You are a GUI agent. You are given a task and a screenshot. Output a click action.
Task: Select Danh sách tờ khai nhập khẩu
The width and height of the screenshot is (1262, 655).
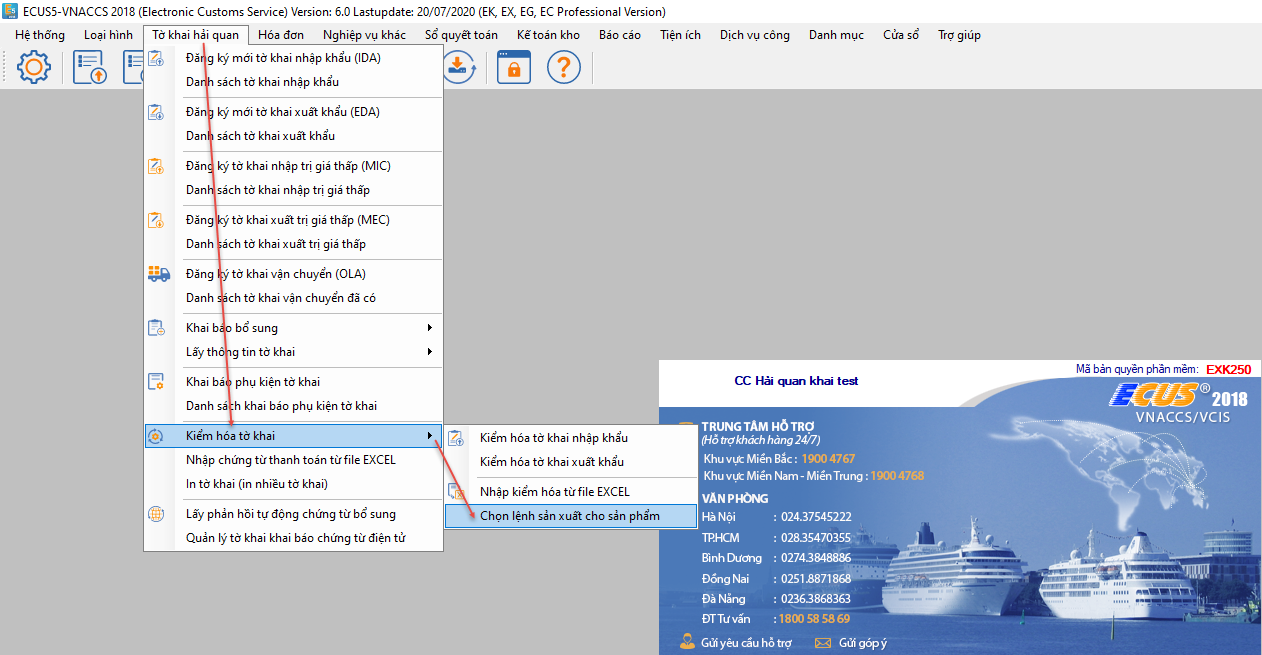tap(293, 82)
